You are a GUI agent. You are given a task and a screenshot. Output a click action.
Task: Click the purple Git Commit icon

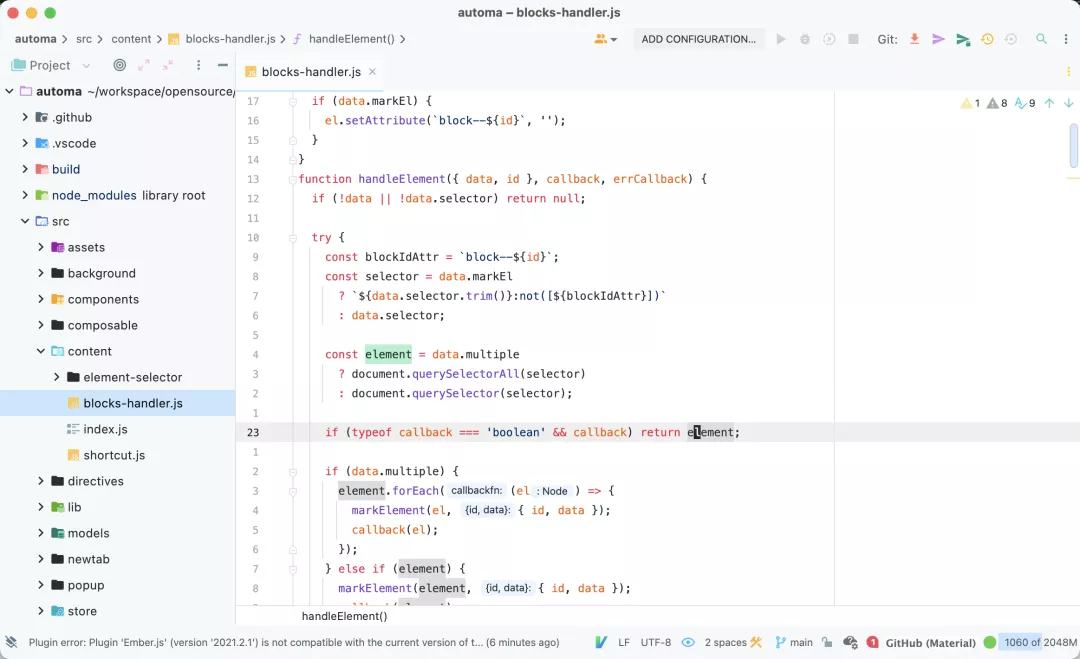click(938, 39)
